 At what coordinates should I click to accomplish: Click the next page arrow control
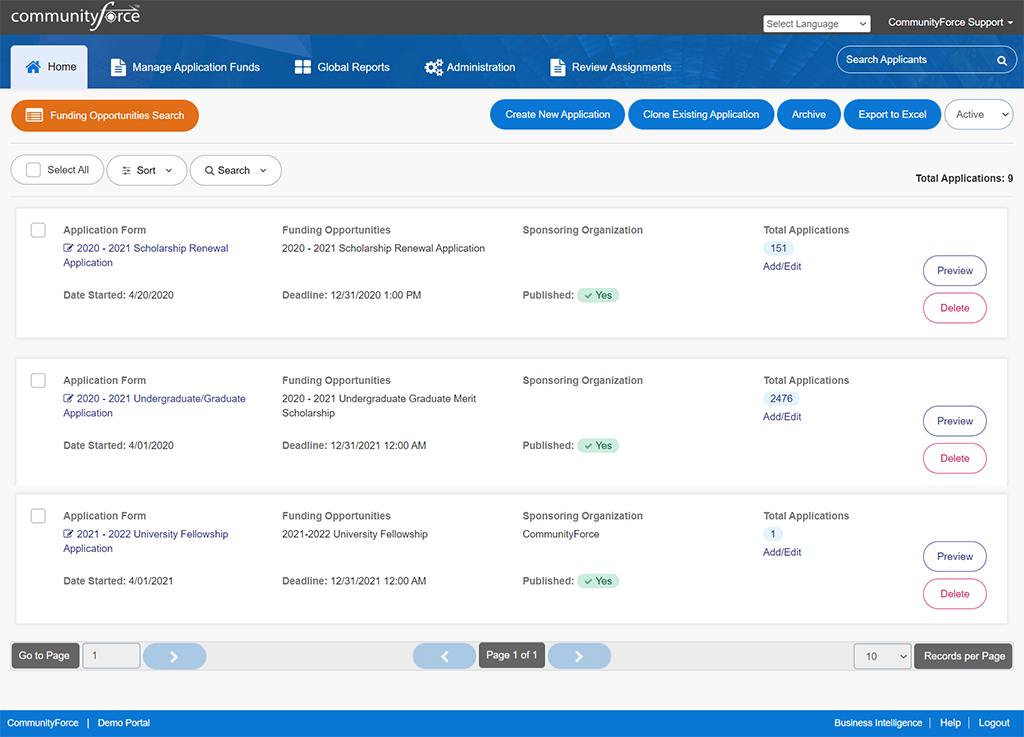click(x=579, y=656)
